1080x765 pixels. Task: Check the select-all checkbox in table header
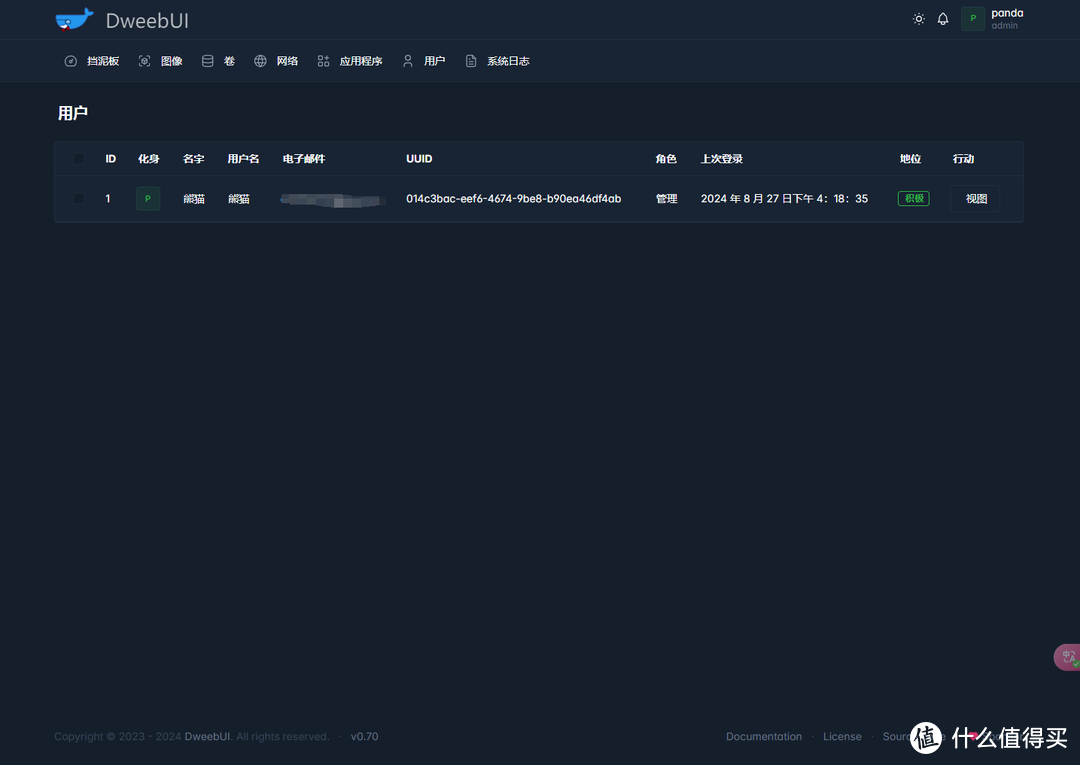(x=79, y=159)
